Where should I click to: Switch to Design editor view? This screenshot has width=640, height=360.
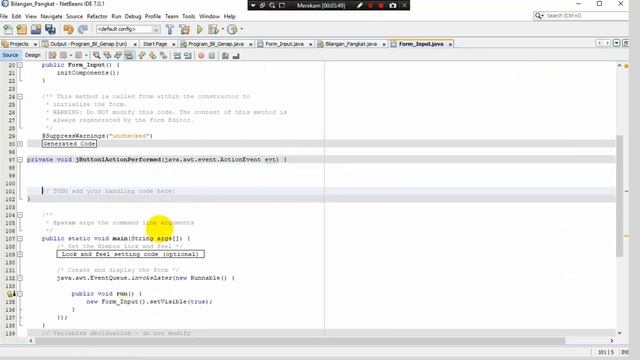tap(33, 55)
